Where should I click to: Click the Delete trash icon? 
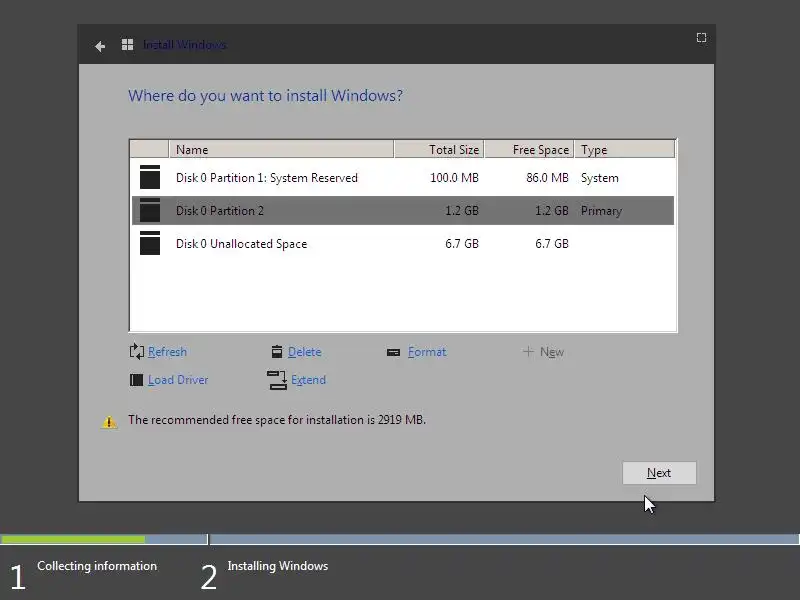[x=277, y=352]
